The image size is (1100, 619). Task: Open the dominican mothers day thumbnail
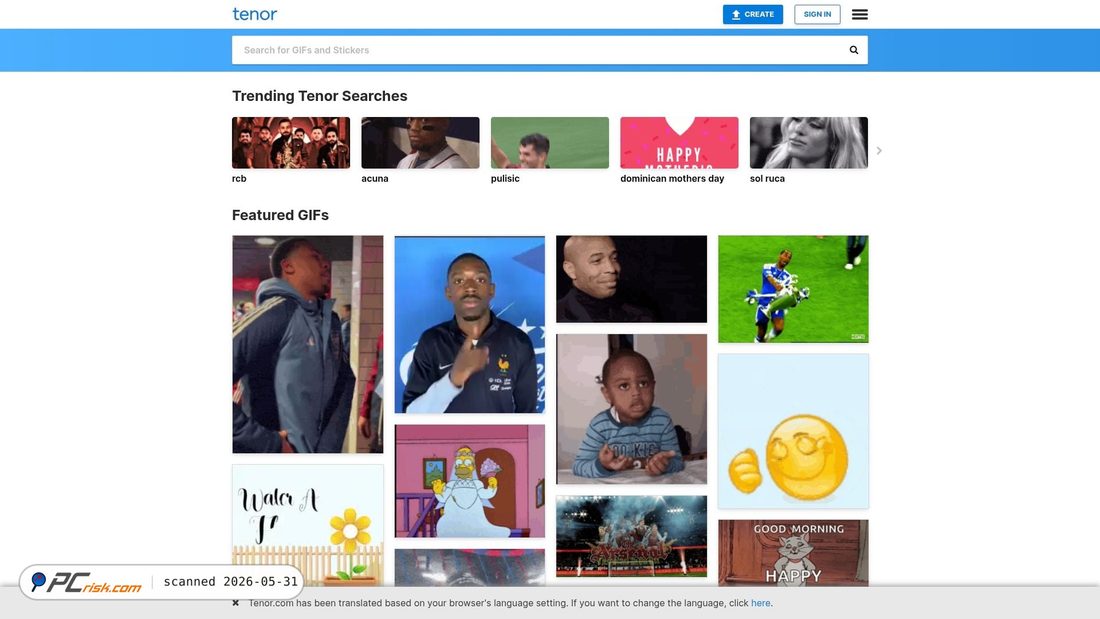(679, 142)
